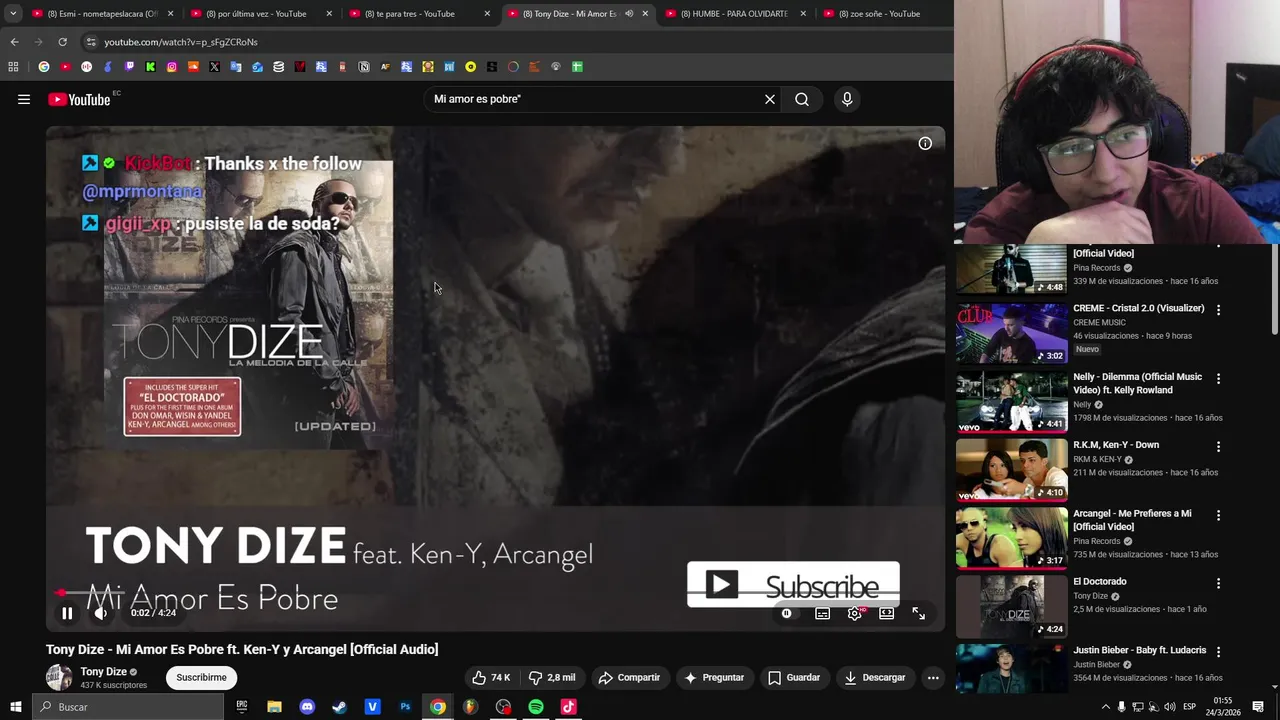Viewport: 1280px width, 720px height.
Task: Open Discord from the taskbar
Action: click(307, 707)
